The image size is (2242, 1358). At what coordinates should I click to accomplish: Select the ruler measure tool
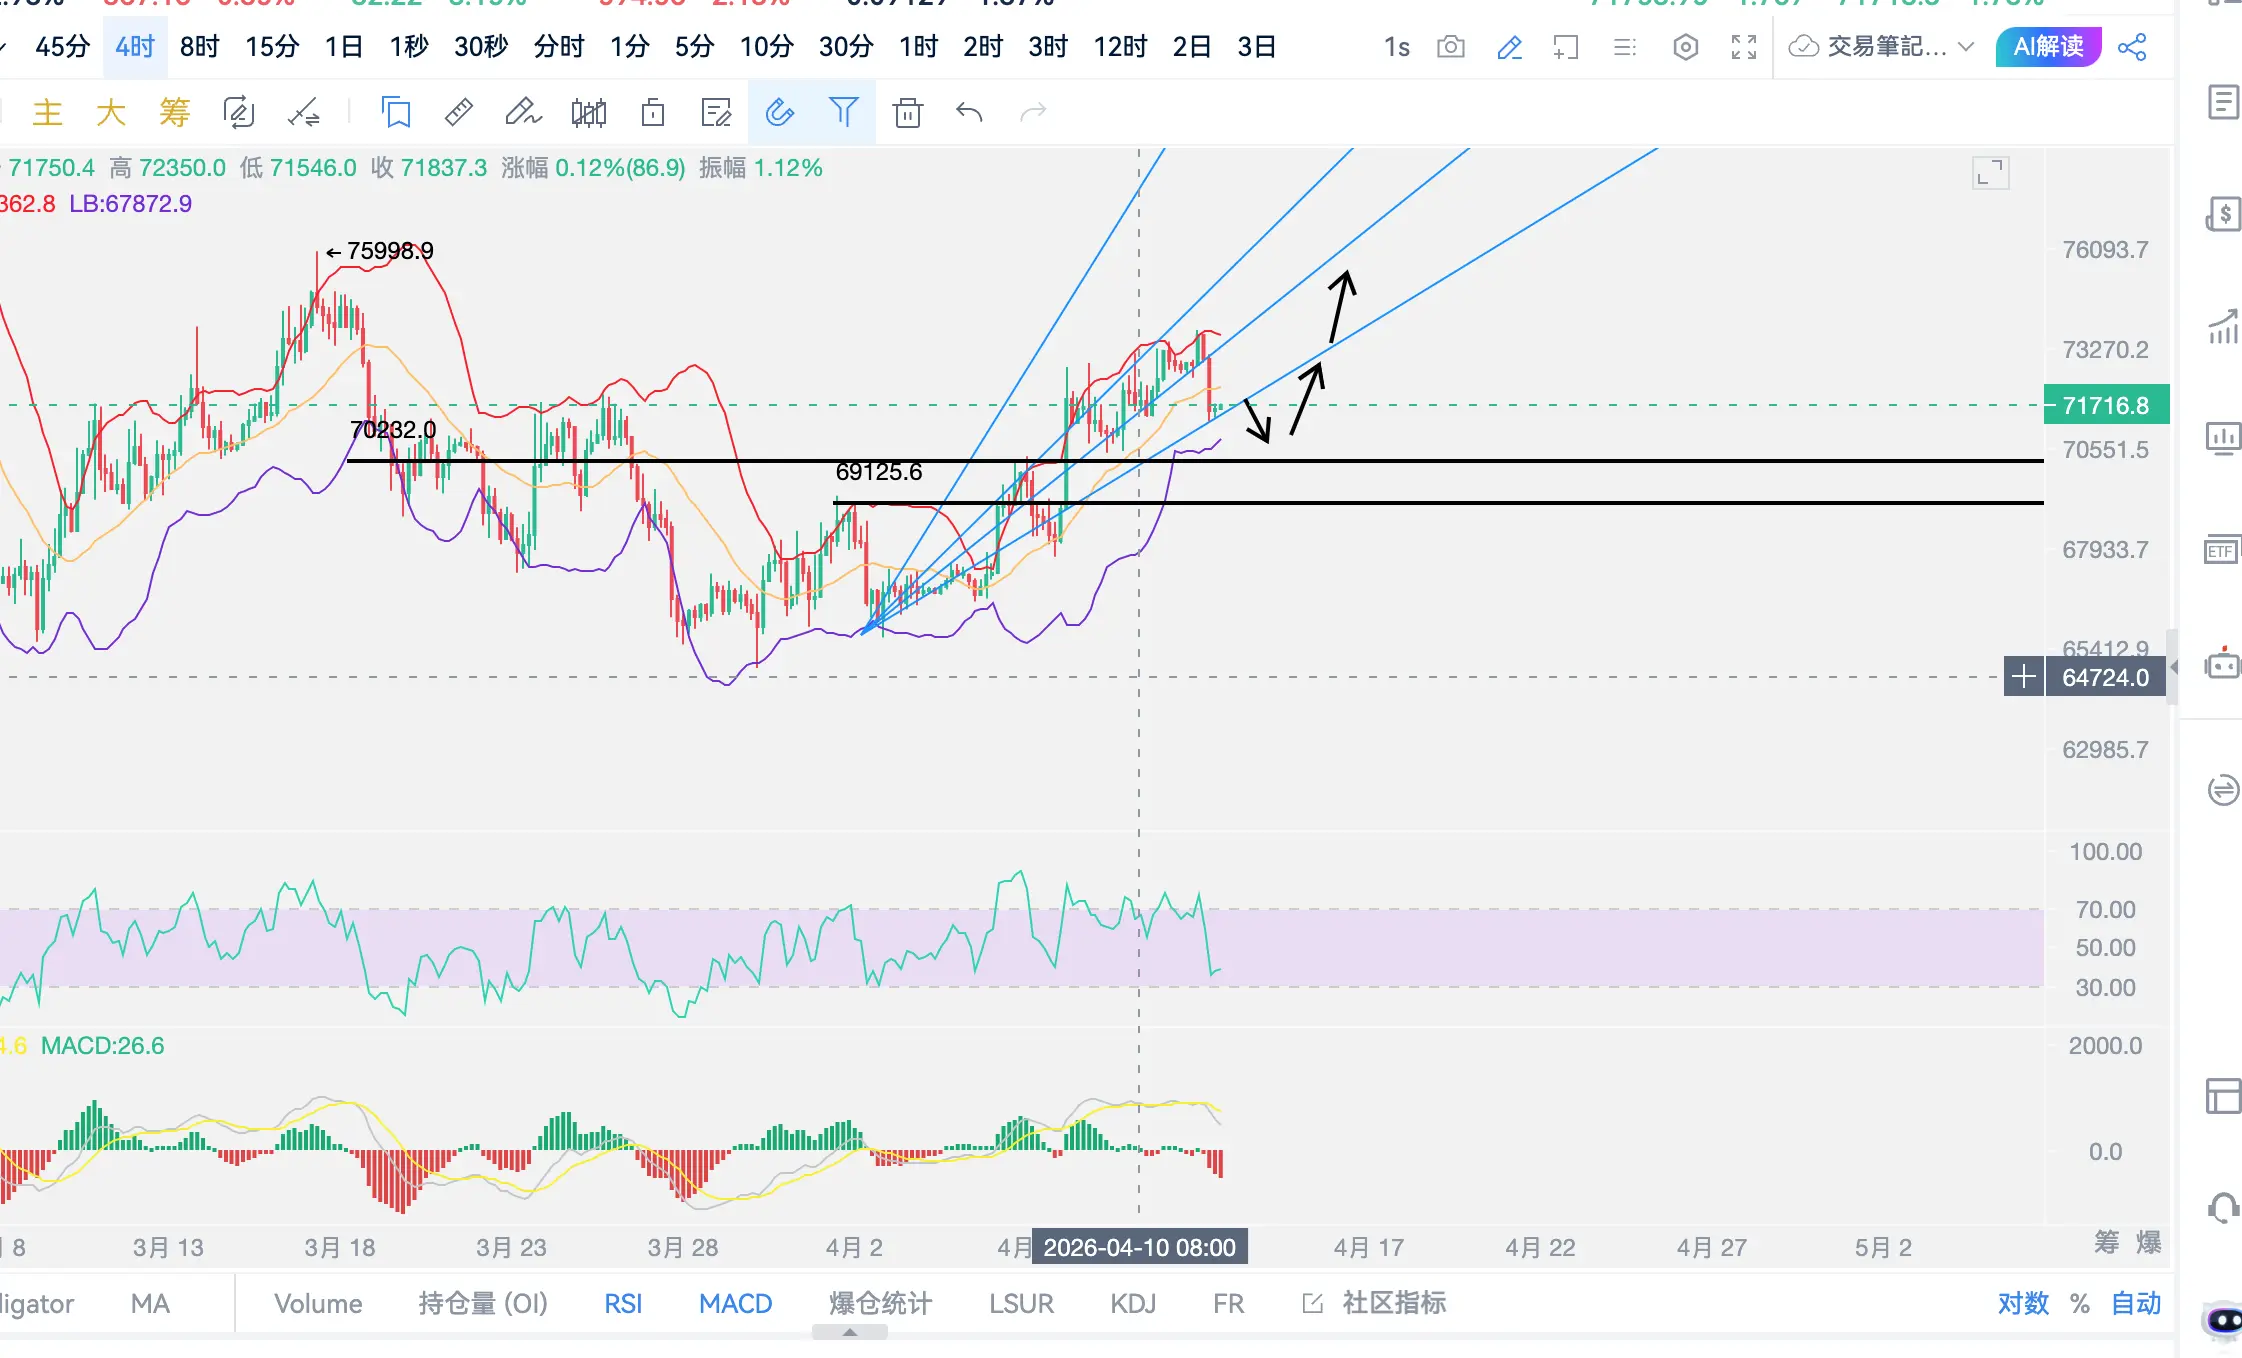click(459, 112)
